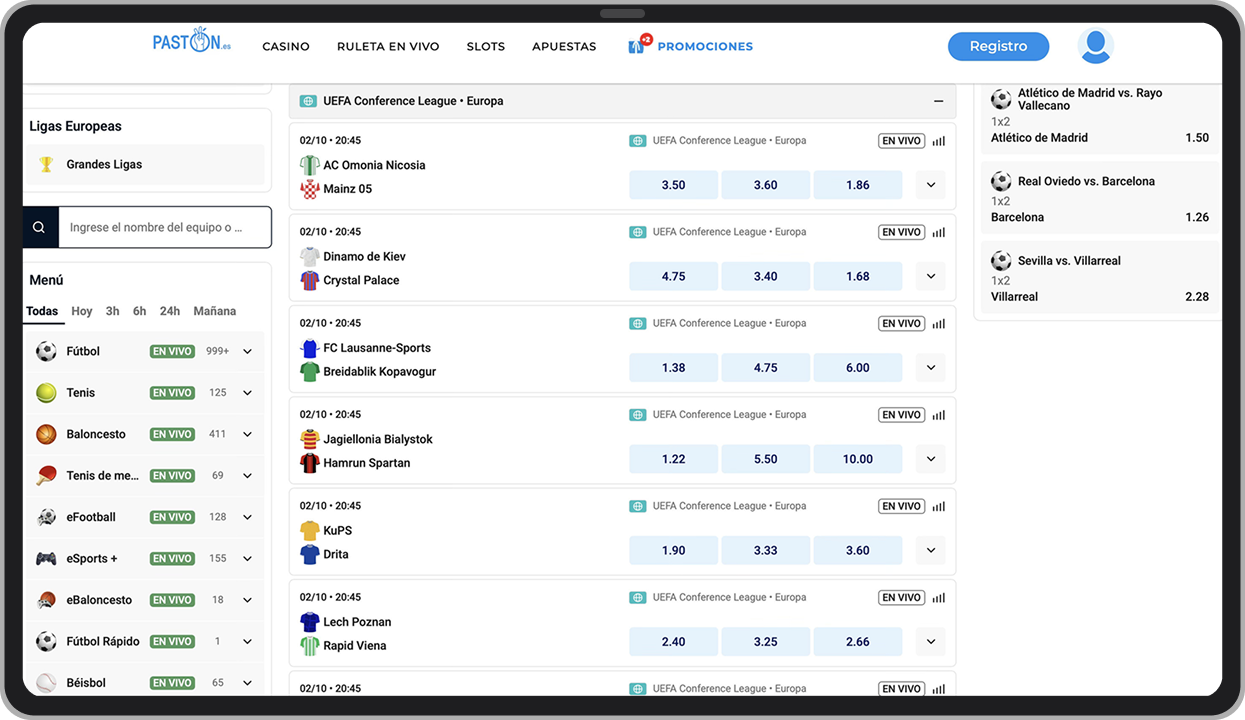This screenshot has height=720, width=1245.
Task: Click the eFootball sport icon
Action: [x=46, y=517]
